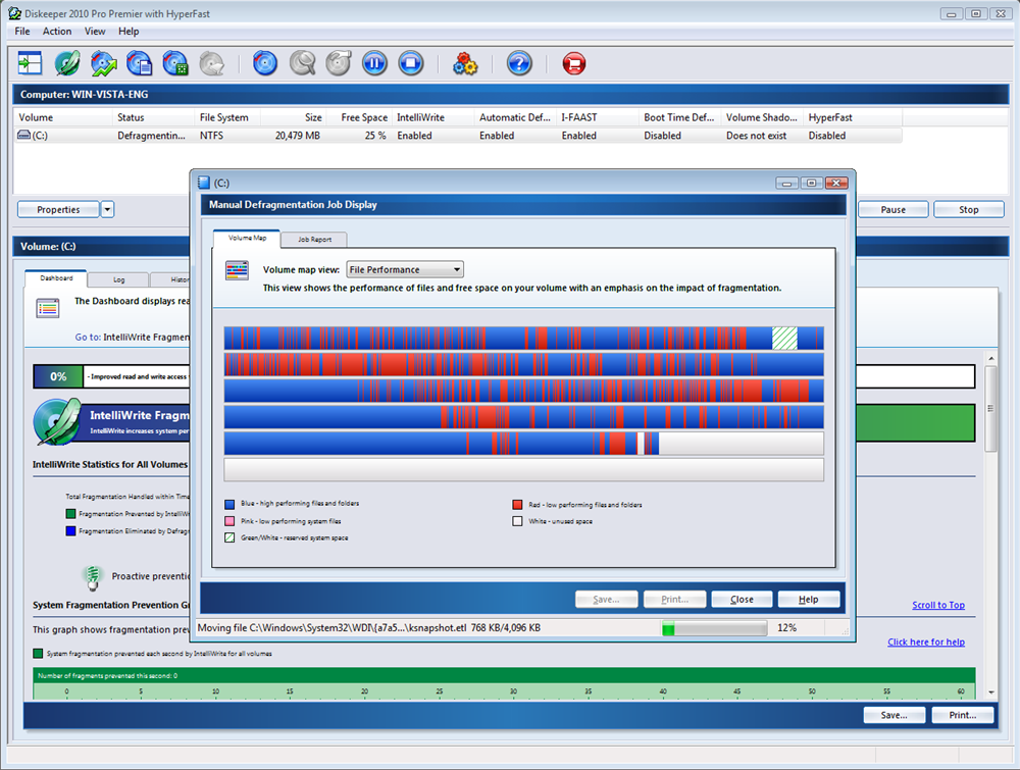Click the green Fragmentation Prevented legend square

pyautogui.click(x=71, y=514)
